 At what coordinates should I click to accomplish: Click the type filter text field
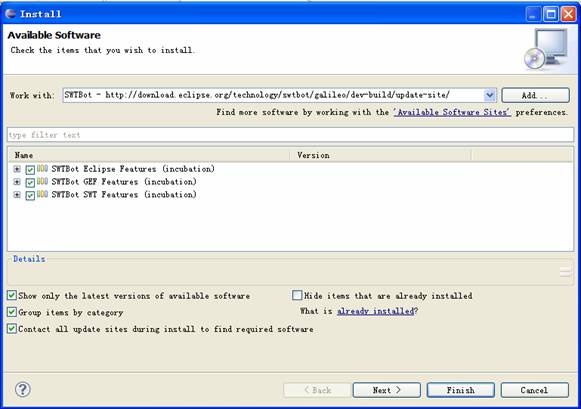tap(290, 135)
